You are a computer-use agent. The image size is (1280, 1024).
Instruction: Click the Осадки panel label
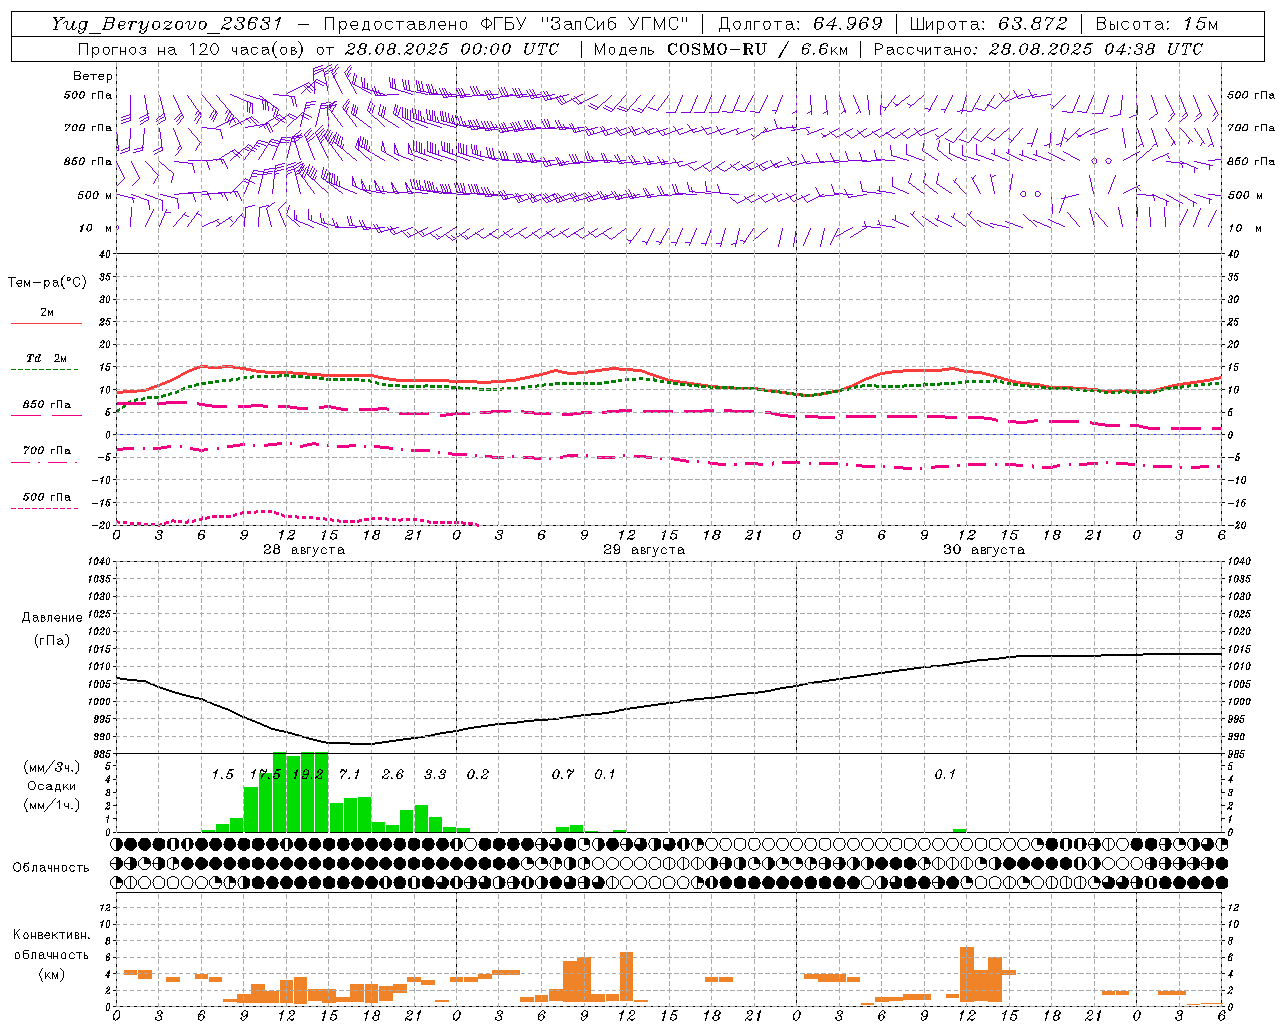pos(52,786)
